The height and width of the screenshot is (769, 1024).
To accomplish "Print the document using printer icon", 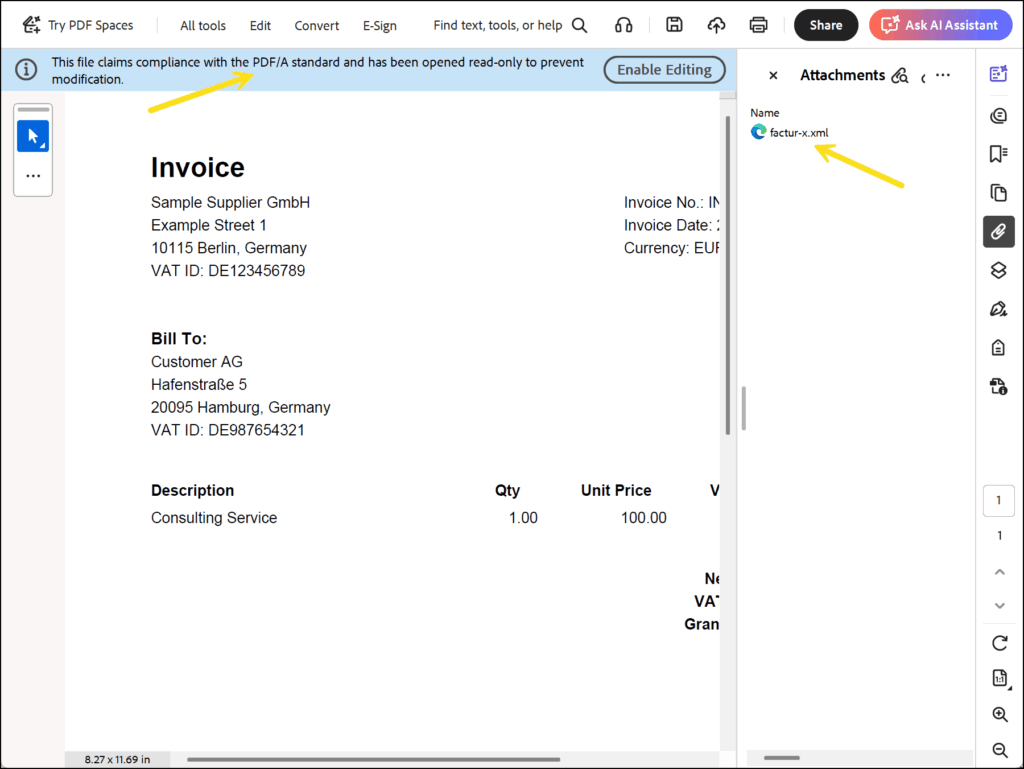I will point(758,25).
